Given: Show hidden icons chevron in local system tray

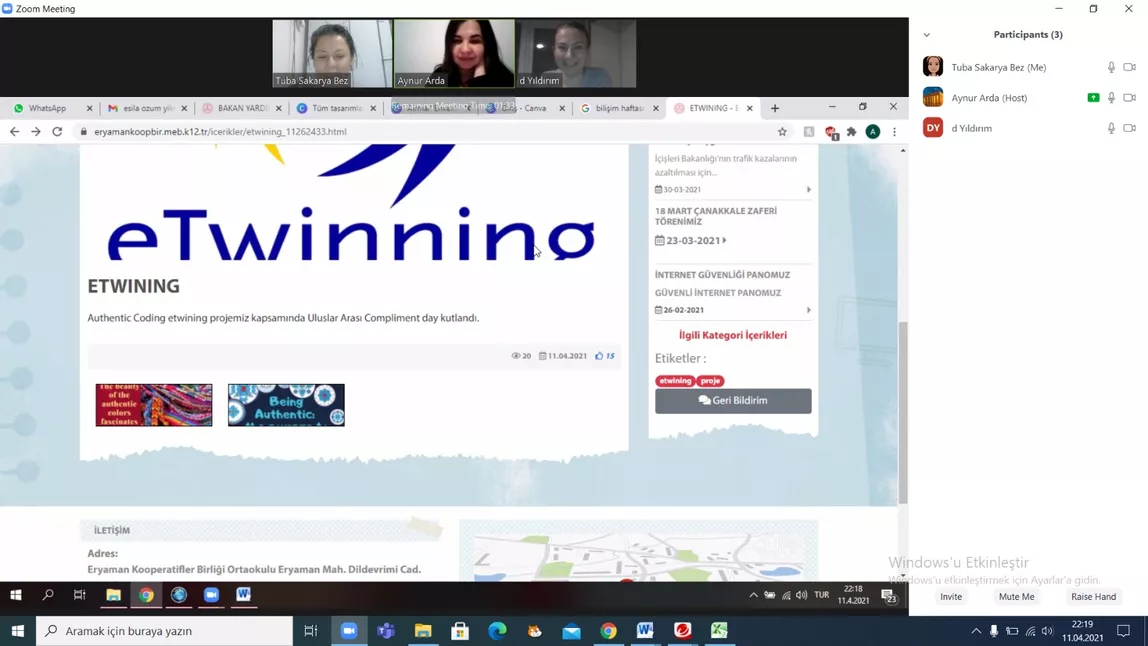Looking at the screenshot, I should tap(975, 631).
